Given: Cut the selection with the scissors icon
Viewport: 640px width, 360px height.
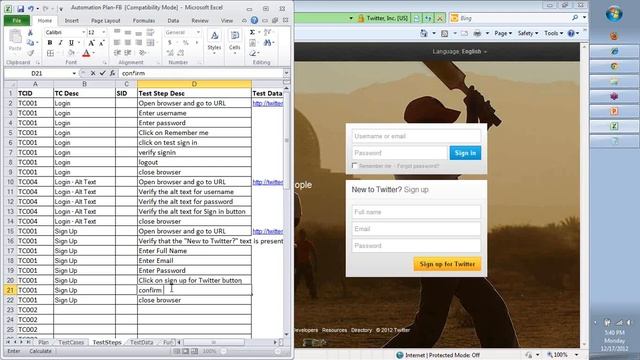Looking at the screenshot, I should coord(30,33).
